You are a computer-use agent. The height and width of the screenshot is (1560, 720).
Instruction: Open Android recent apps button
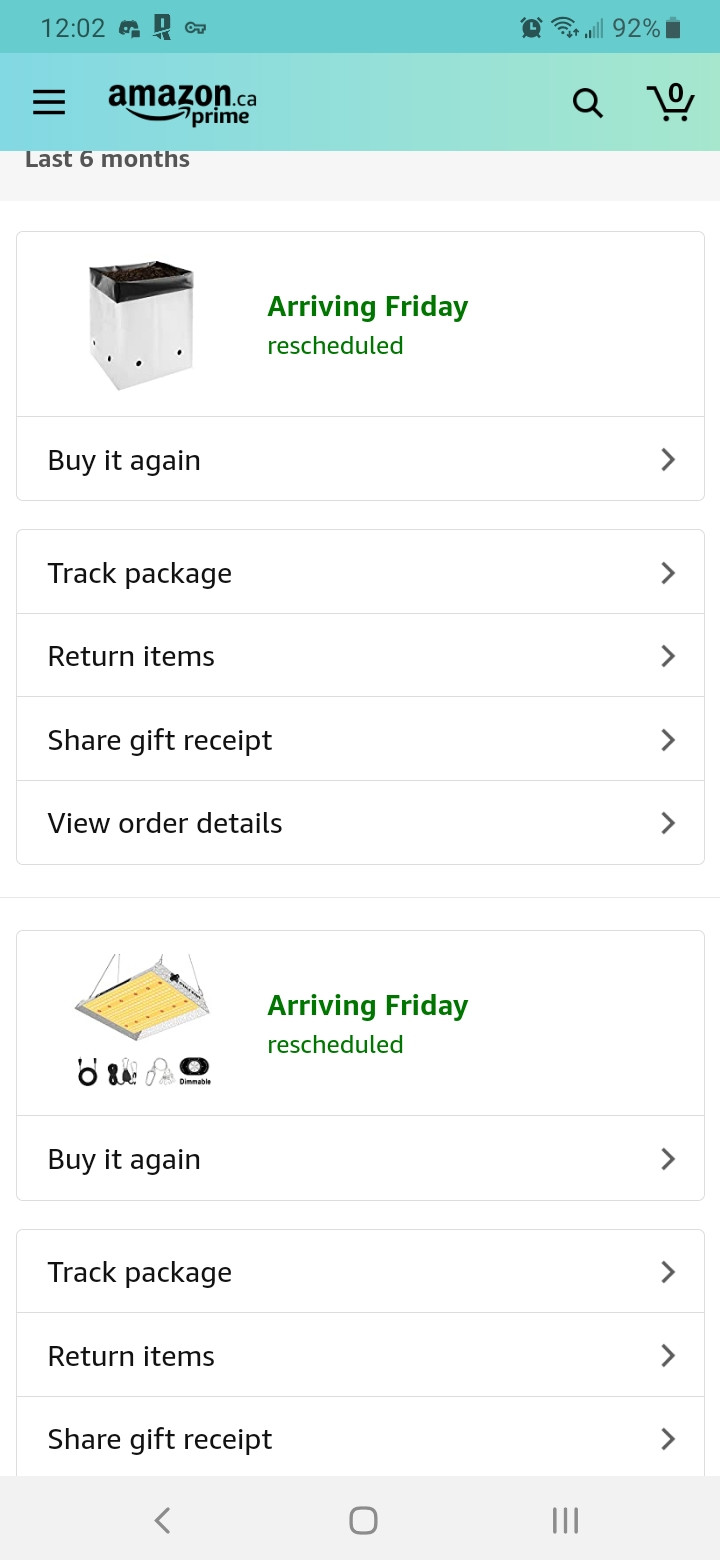(565, 1520)
